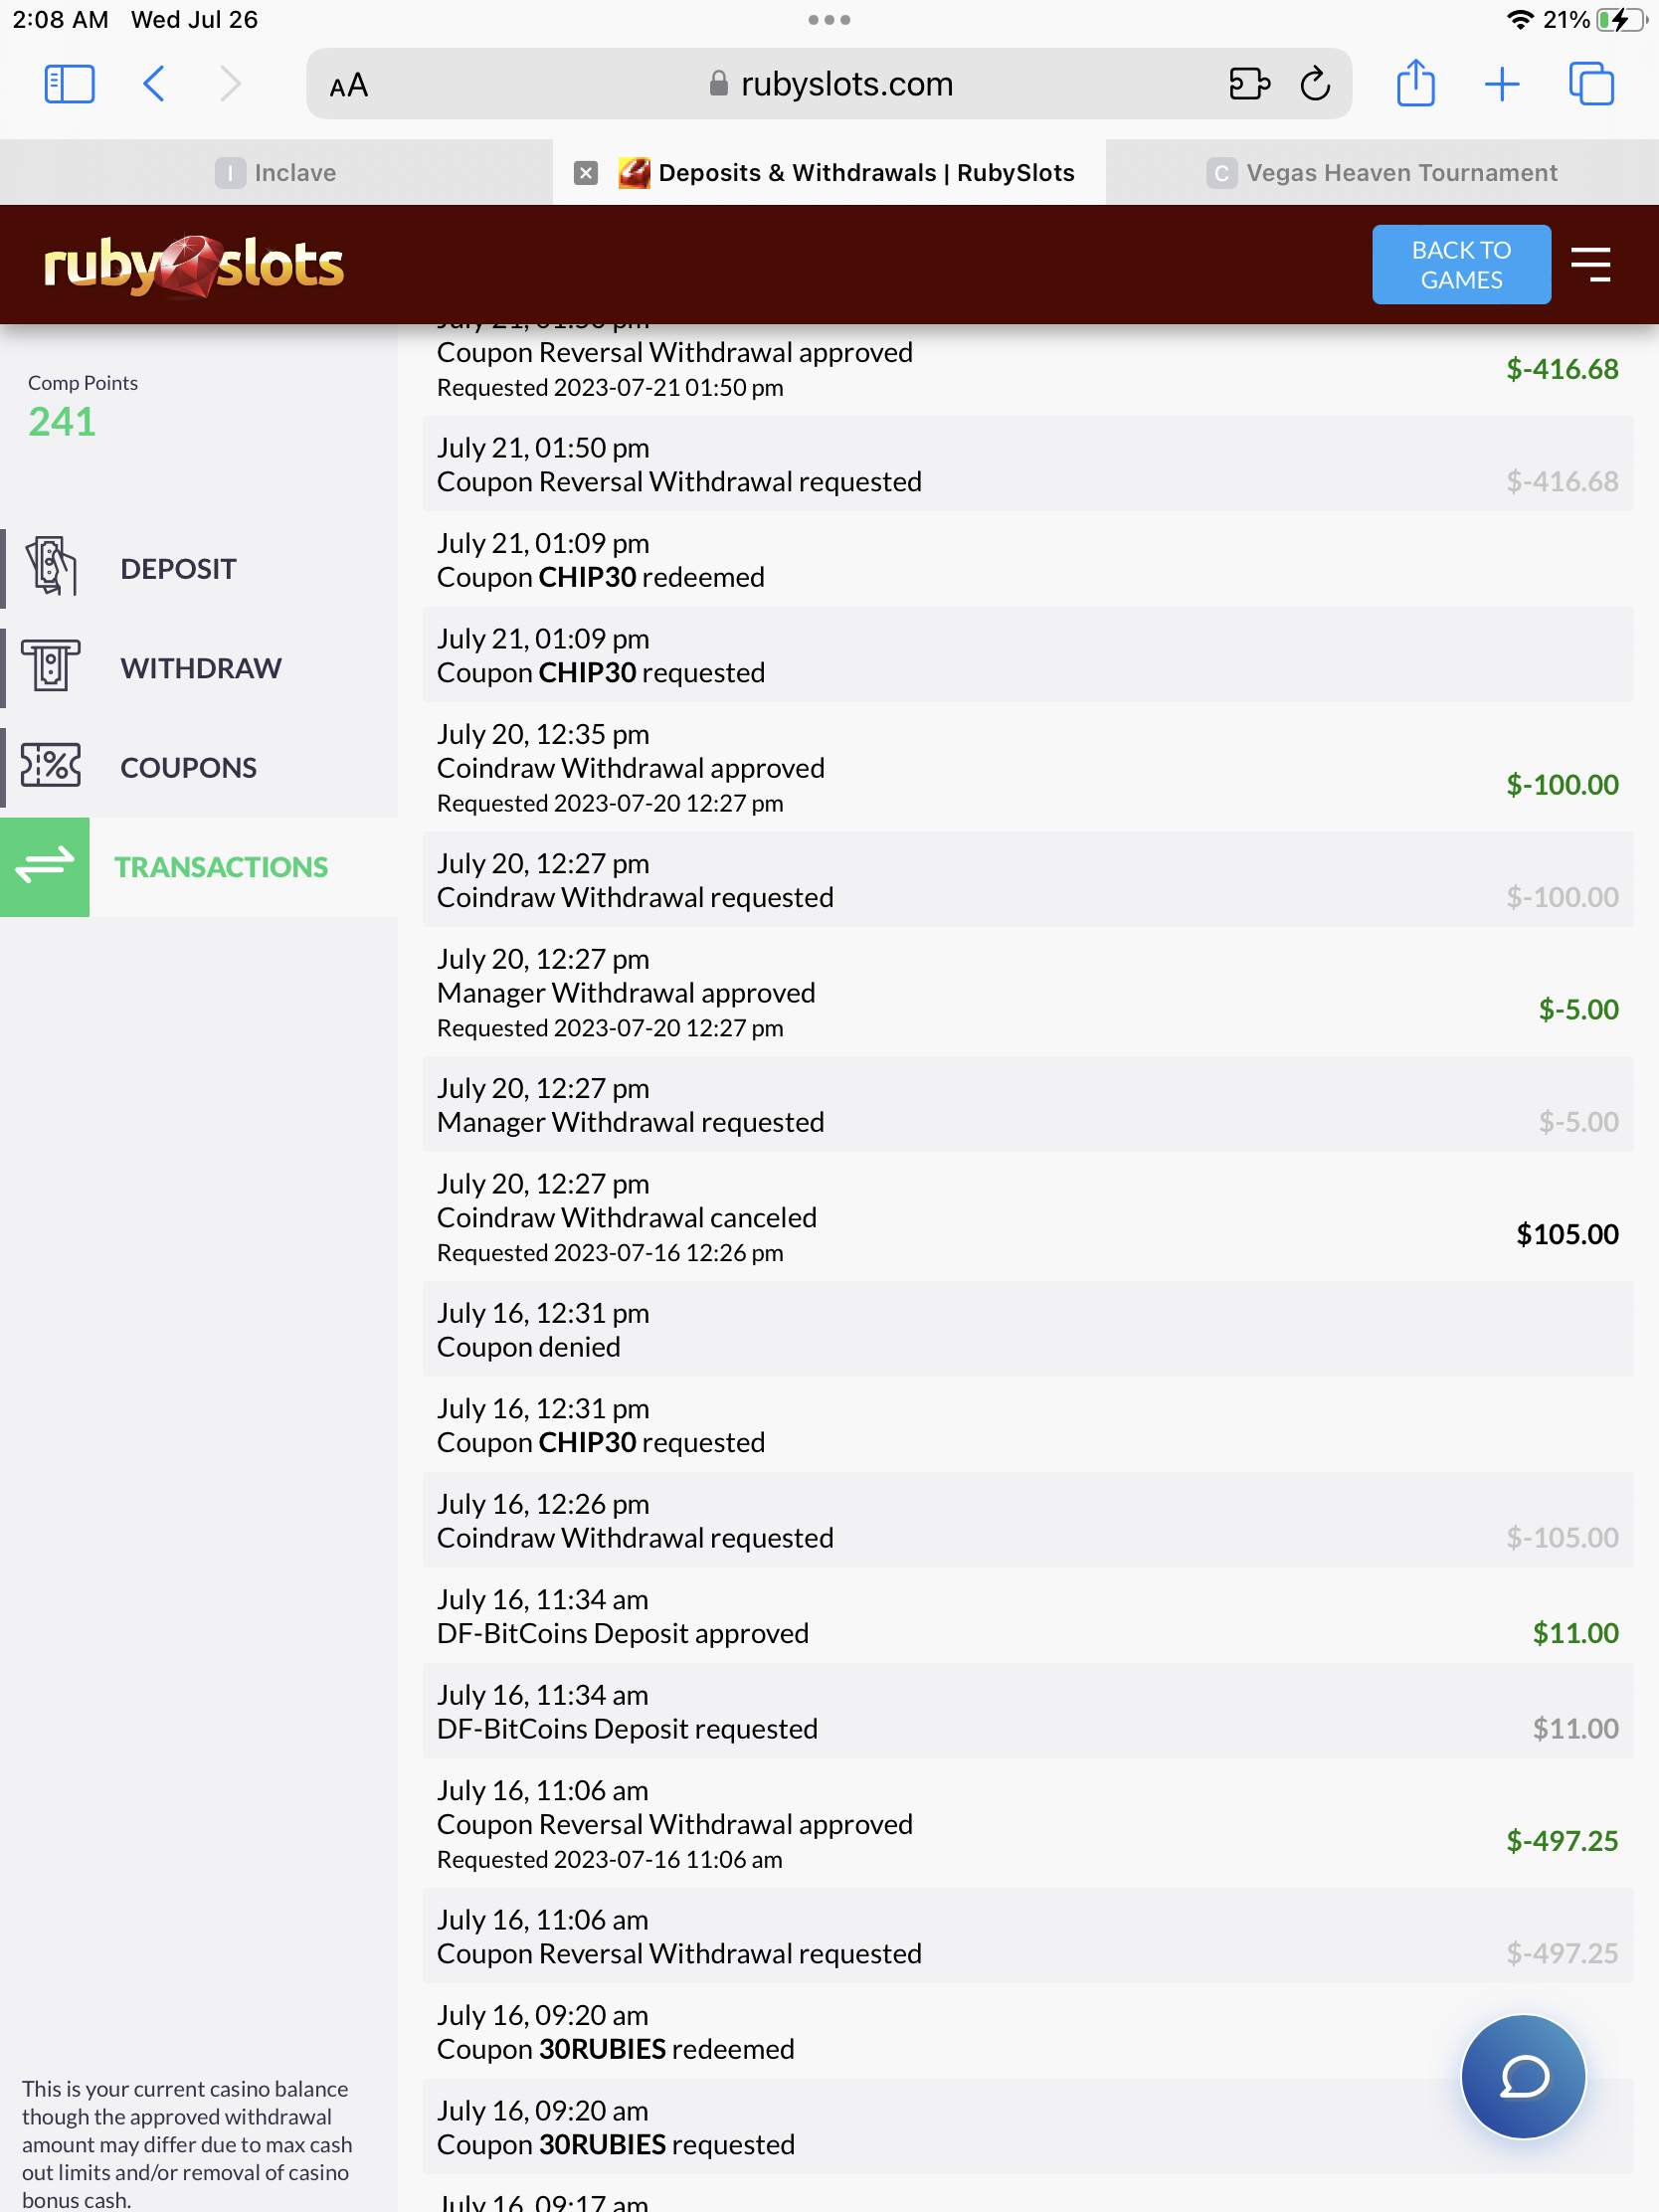Tap the rubyslots.com address field
The width and height of the screenshot is (1659, 2212).
pyautogui.click(x=829, y=84)
